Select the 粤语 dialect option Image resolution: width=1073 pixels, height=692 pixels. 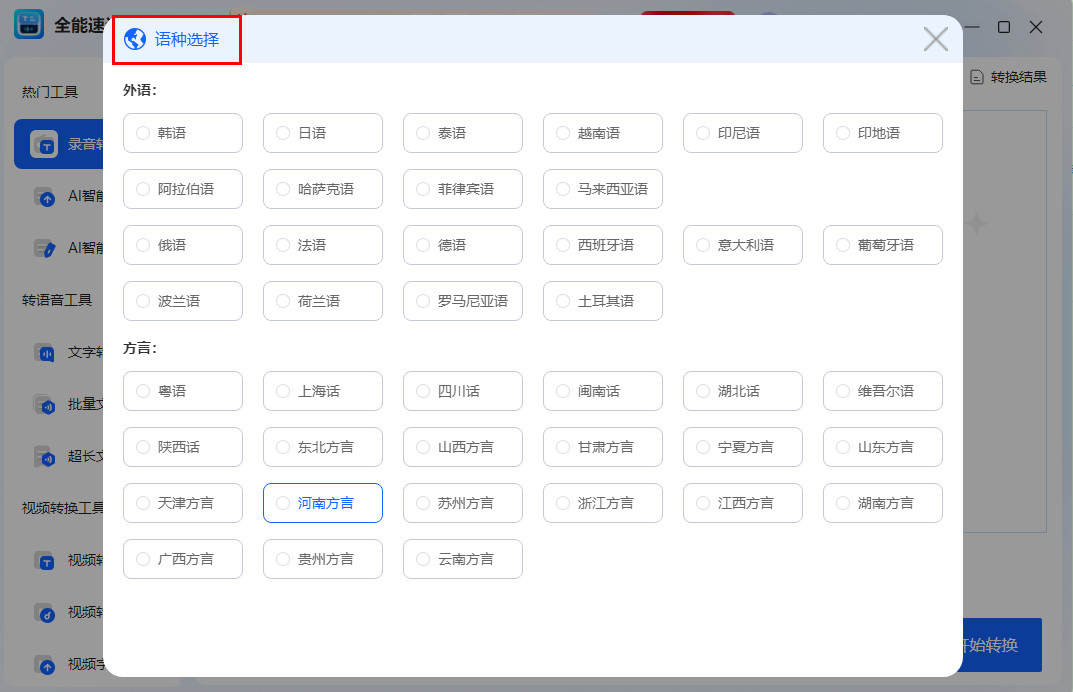[x=183, y=391]
